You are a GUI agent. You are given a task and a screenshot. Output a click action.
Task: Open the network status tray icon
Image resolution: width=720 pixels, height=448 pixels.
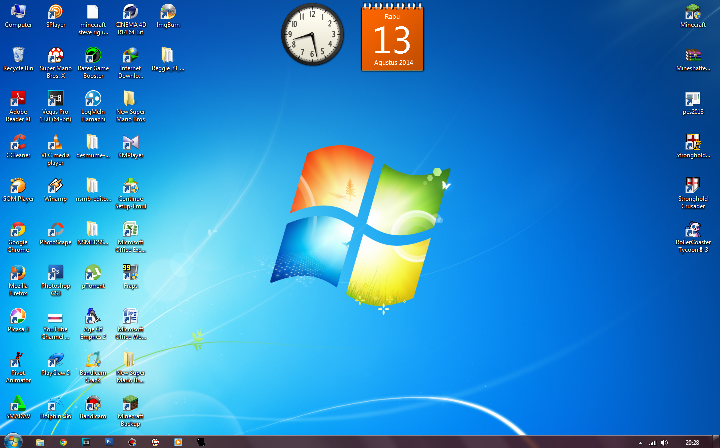click(652, 442)
